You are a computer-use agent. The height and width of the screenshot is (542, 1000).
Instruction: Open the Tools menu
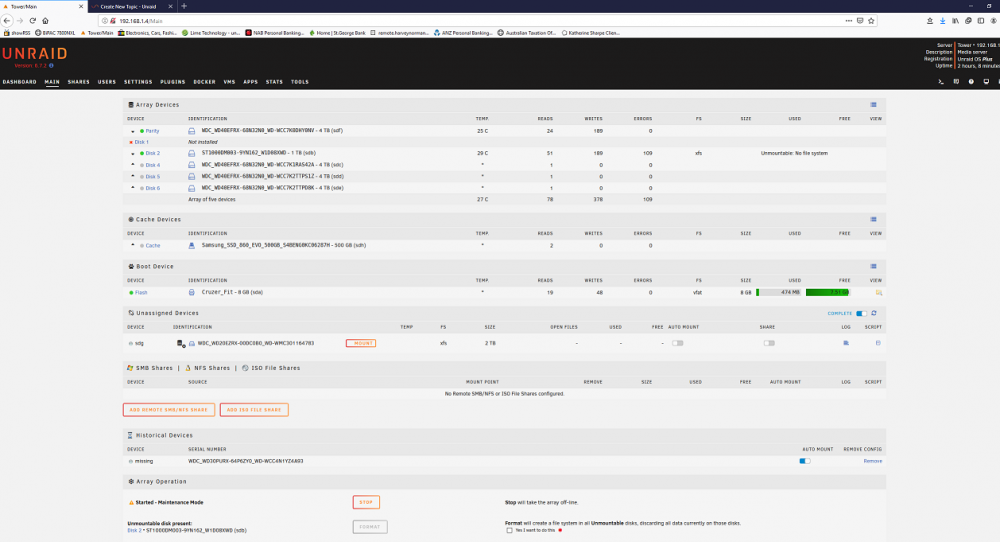coord(300,82)
